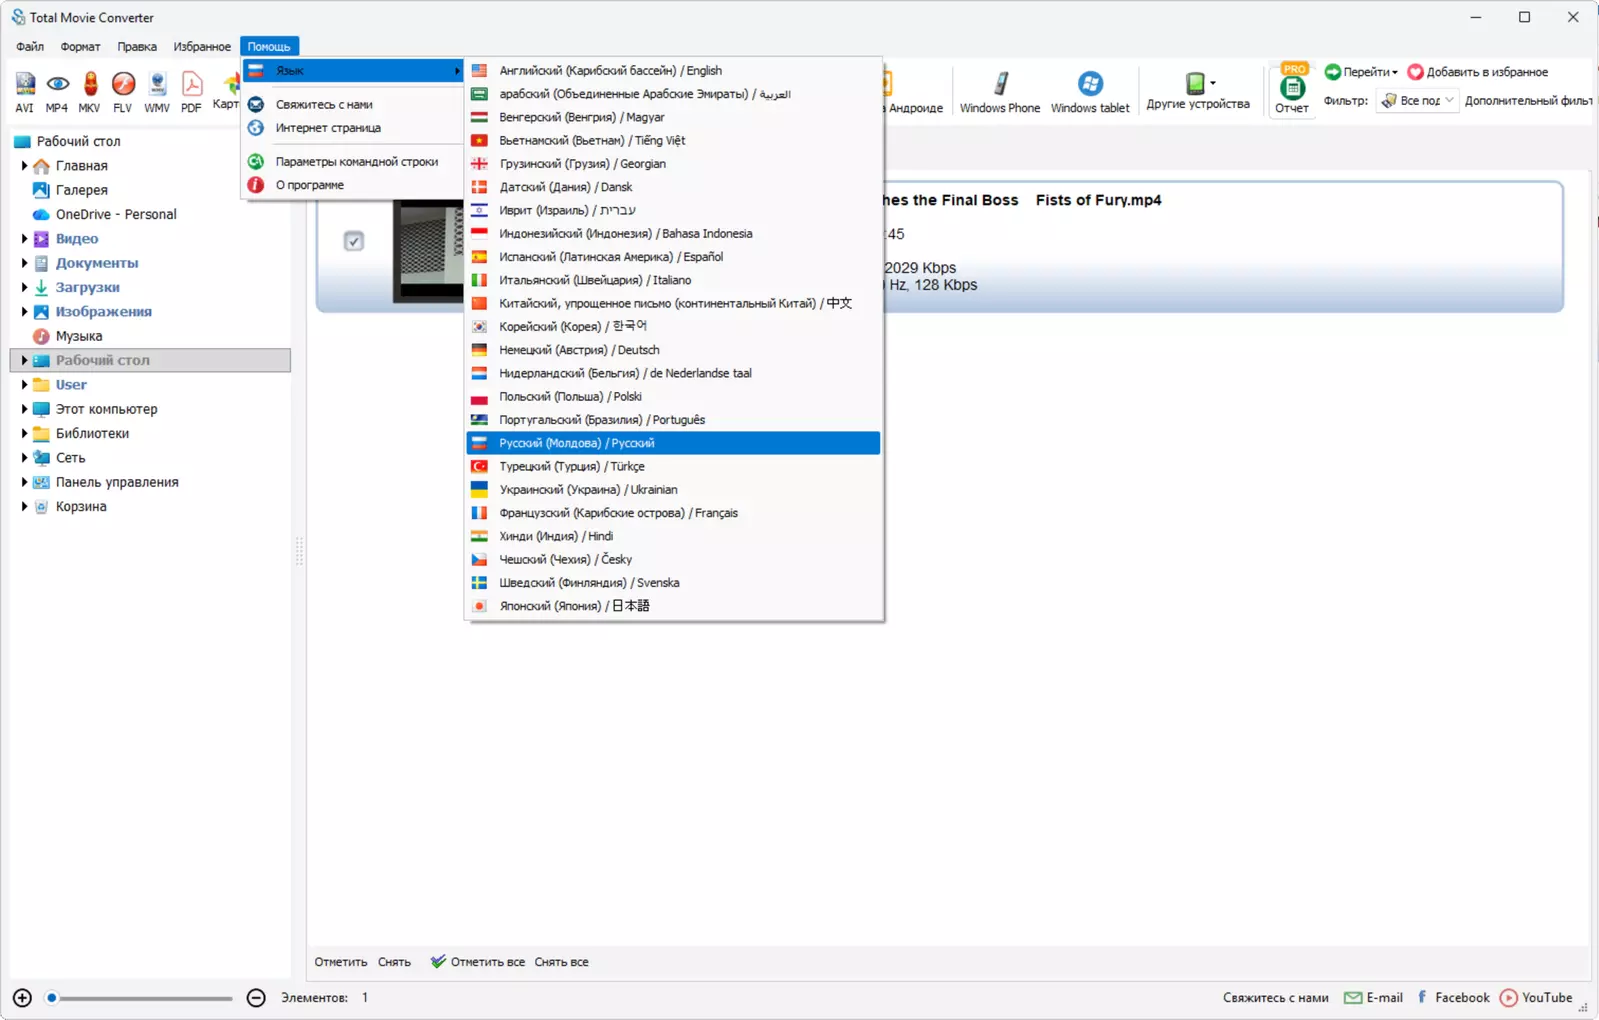Select the MP4 conversion icon
The width and height of the screenshot is (1599, 1020).
(57, 91)
